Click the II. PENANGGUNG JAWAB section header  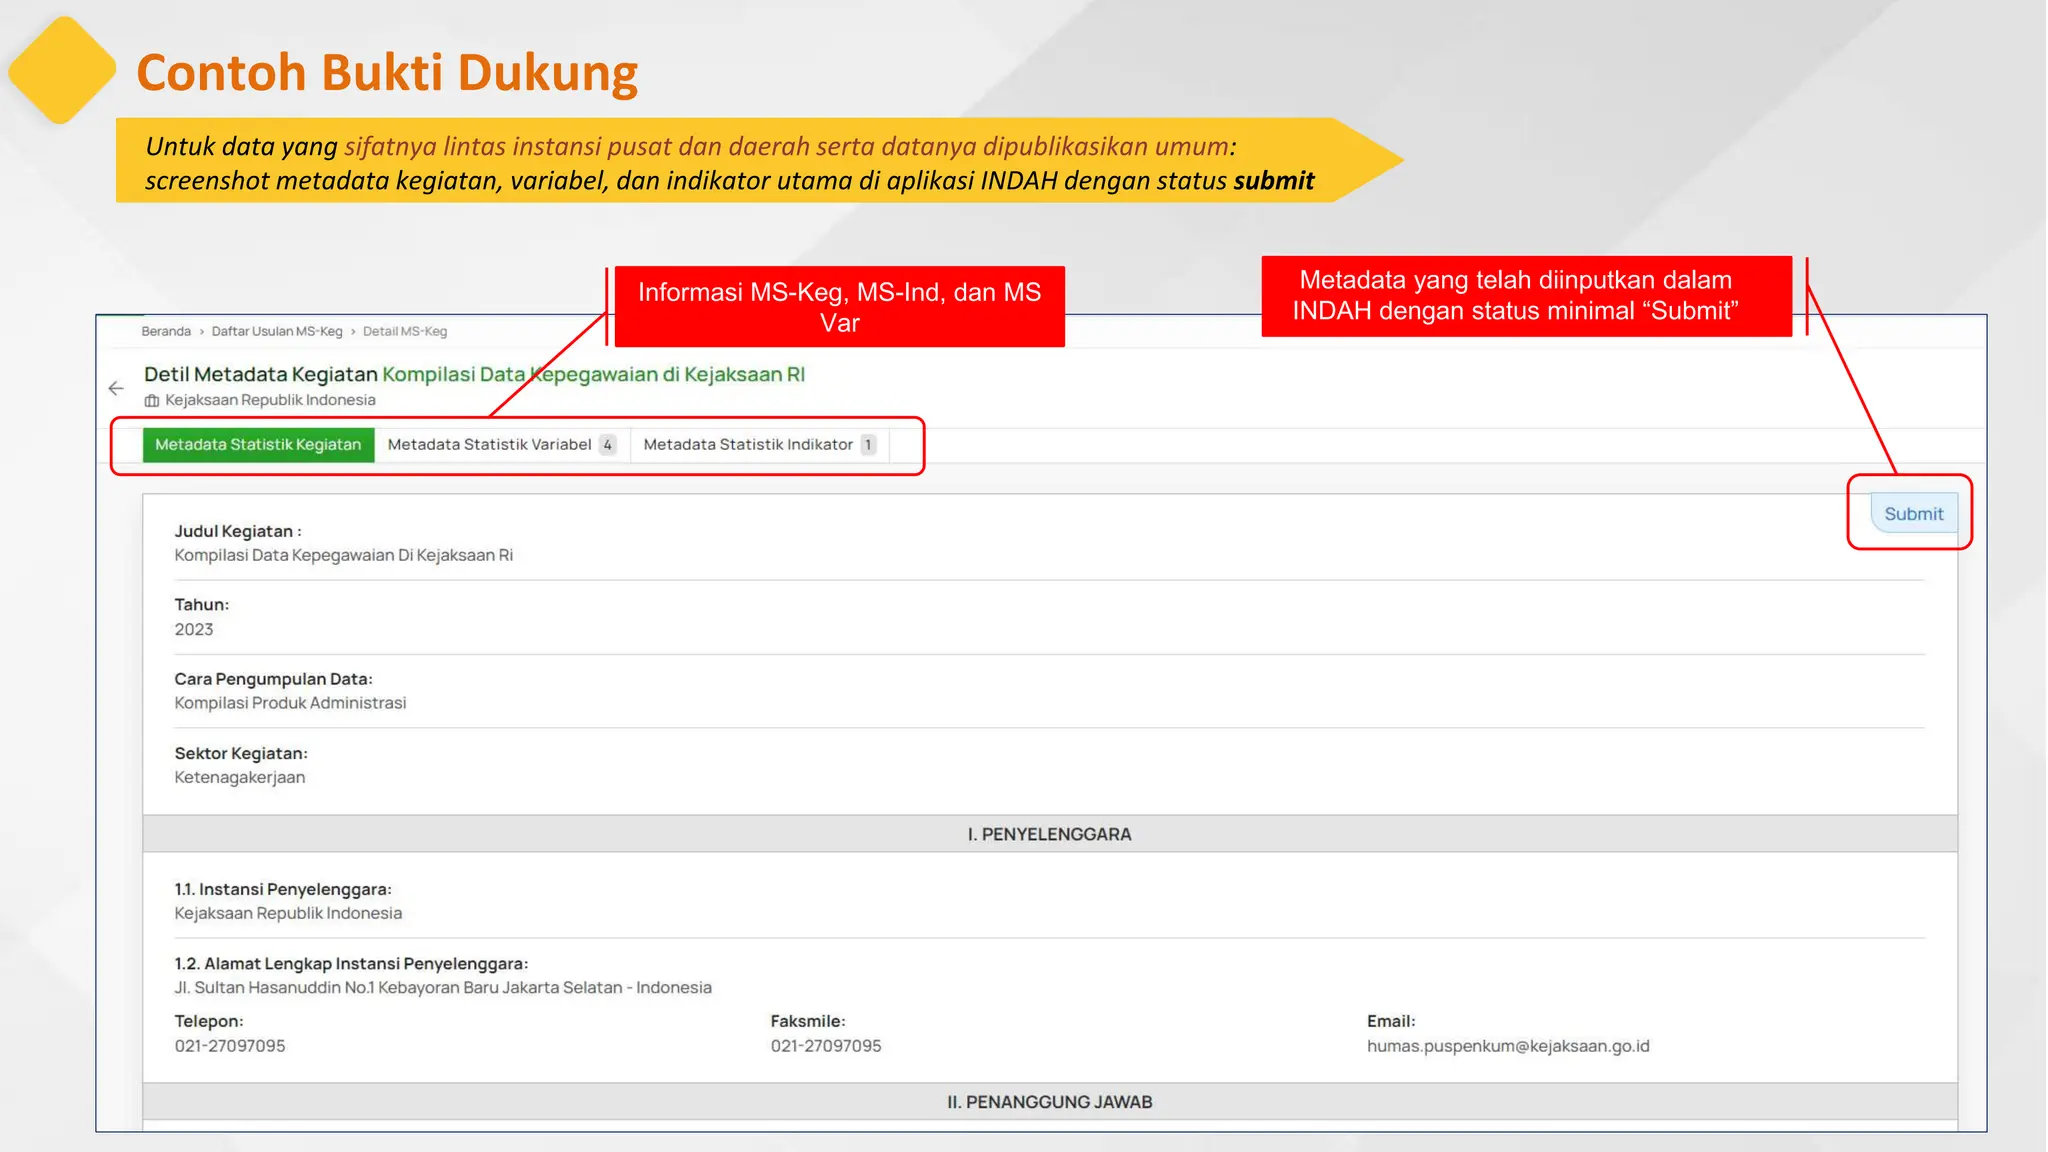coord(1049,1102)
